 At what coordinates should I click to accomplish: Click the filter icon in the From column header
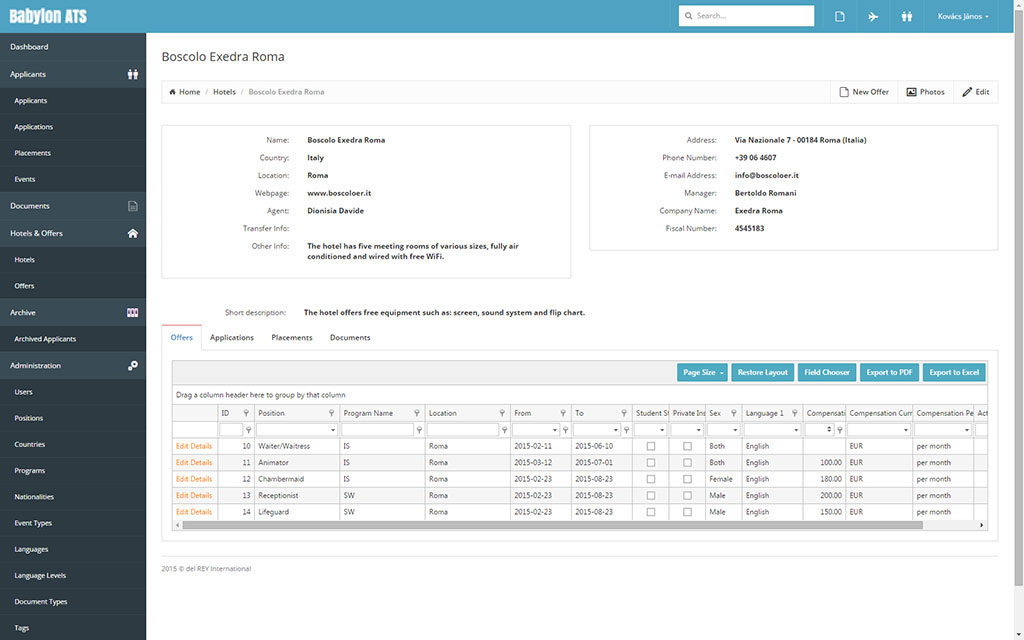pos(563,413)
